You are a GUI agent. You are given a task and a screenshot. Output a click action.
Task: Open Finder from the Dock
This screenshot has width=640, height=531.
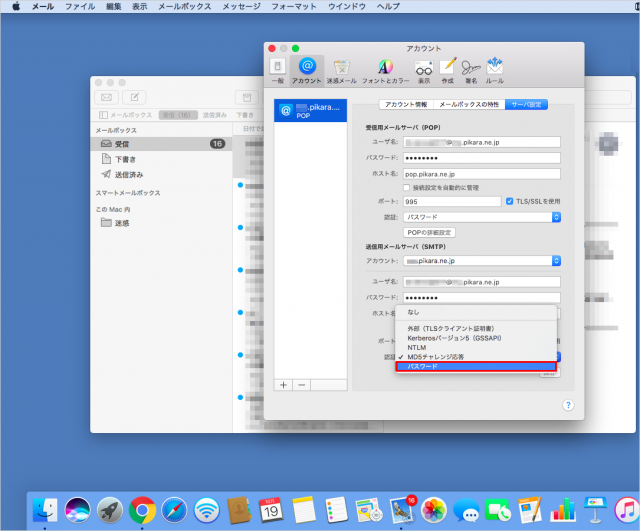pos(45,510)
